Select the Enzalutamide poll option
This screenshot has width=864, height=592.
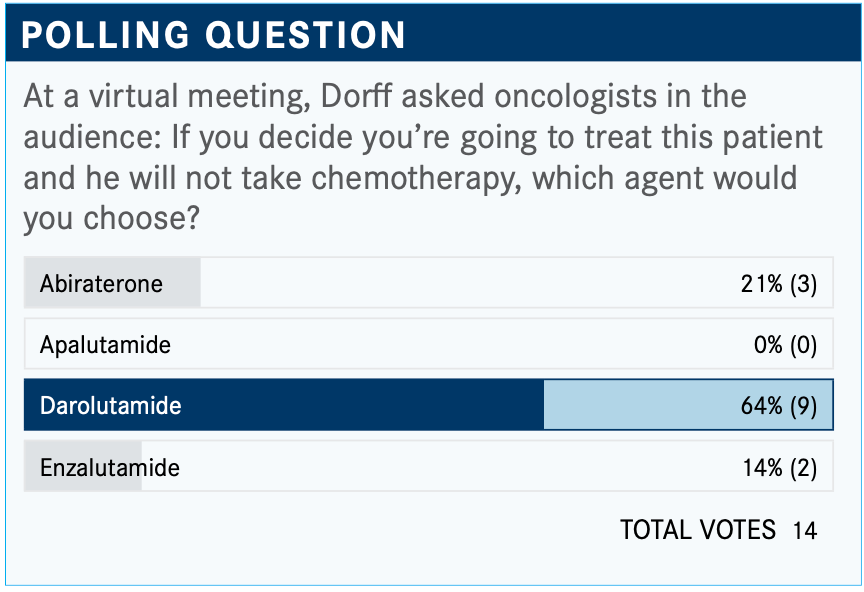(429, 466)
